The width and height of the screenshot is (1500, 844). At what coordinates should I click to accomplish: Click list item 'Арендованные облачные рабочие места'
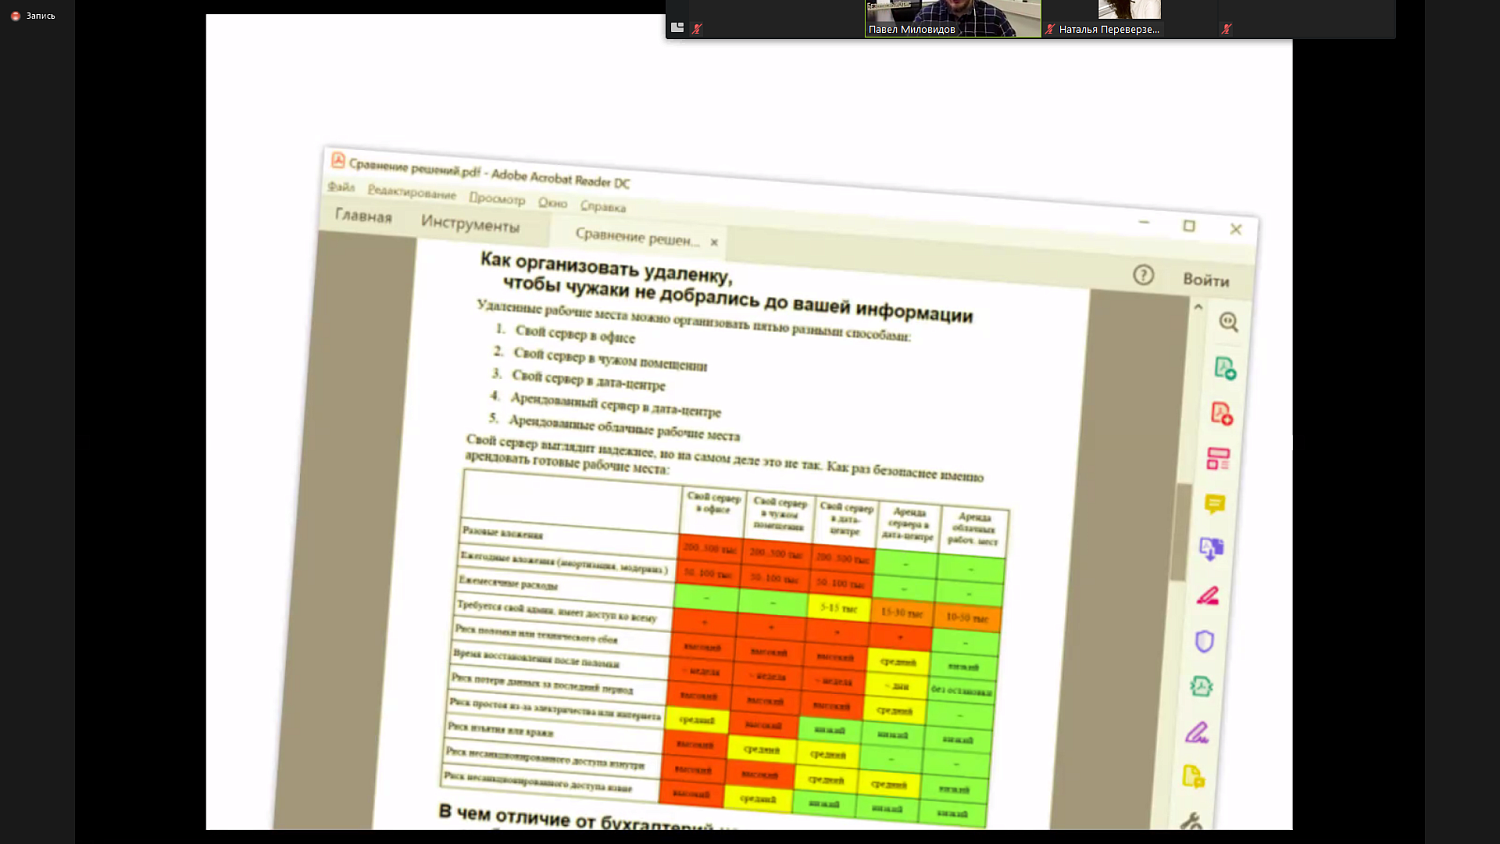coord(624,428)
